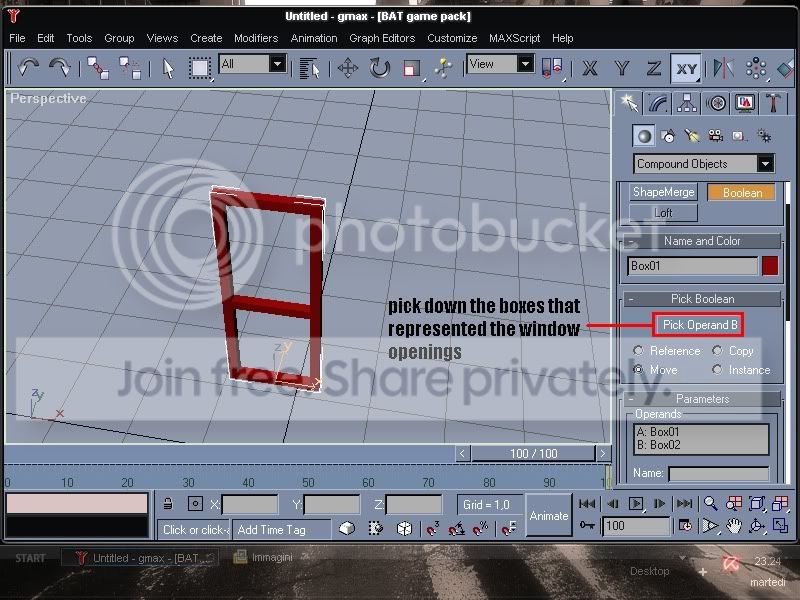The height and width of the screenshot is (600, 800).
Task: Click the Loft button
Action: [663, 213]
